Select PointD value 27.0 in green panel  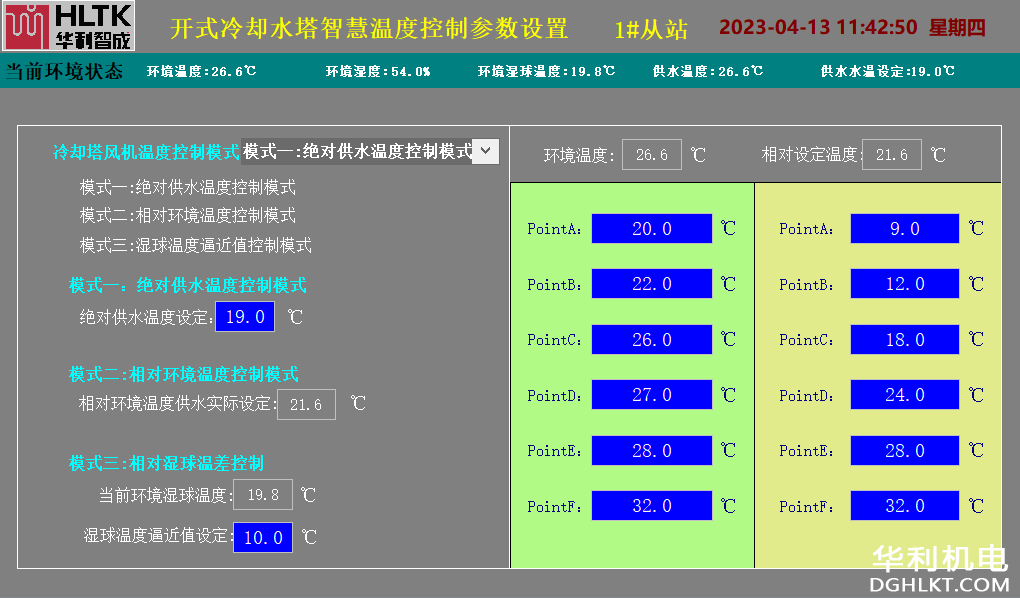(x=652, y=395)
